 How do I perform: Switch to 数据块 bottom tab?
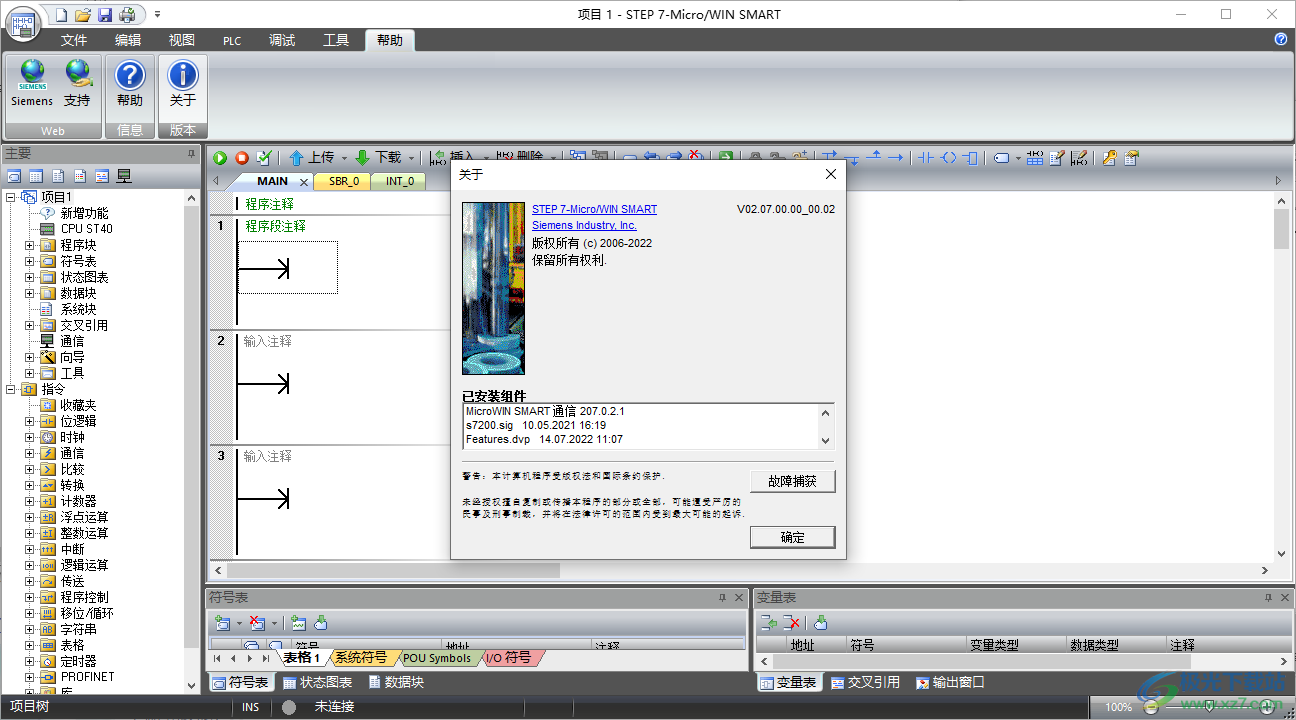pyautogui.click(x=397, y=682)
